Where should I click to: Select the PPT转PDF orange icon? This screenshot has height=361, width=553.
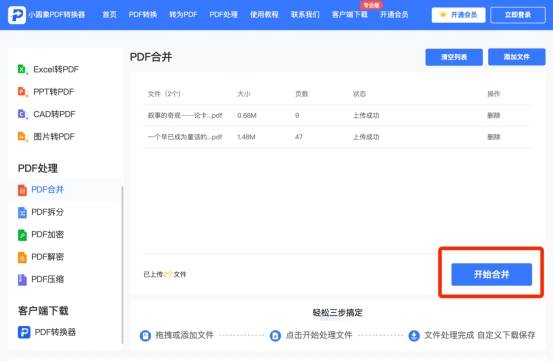[22, 92]
